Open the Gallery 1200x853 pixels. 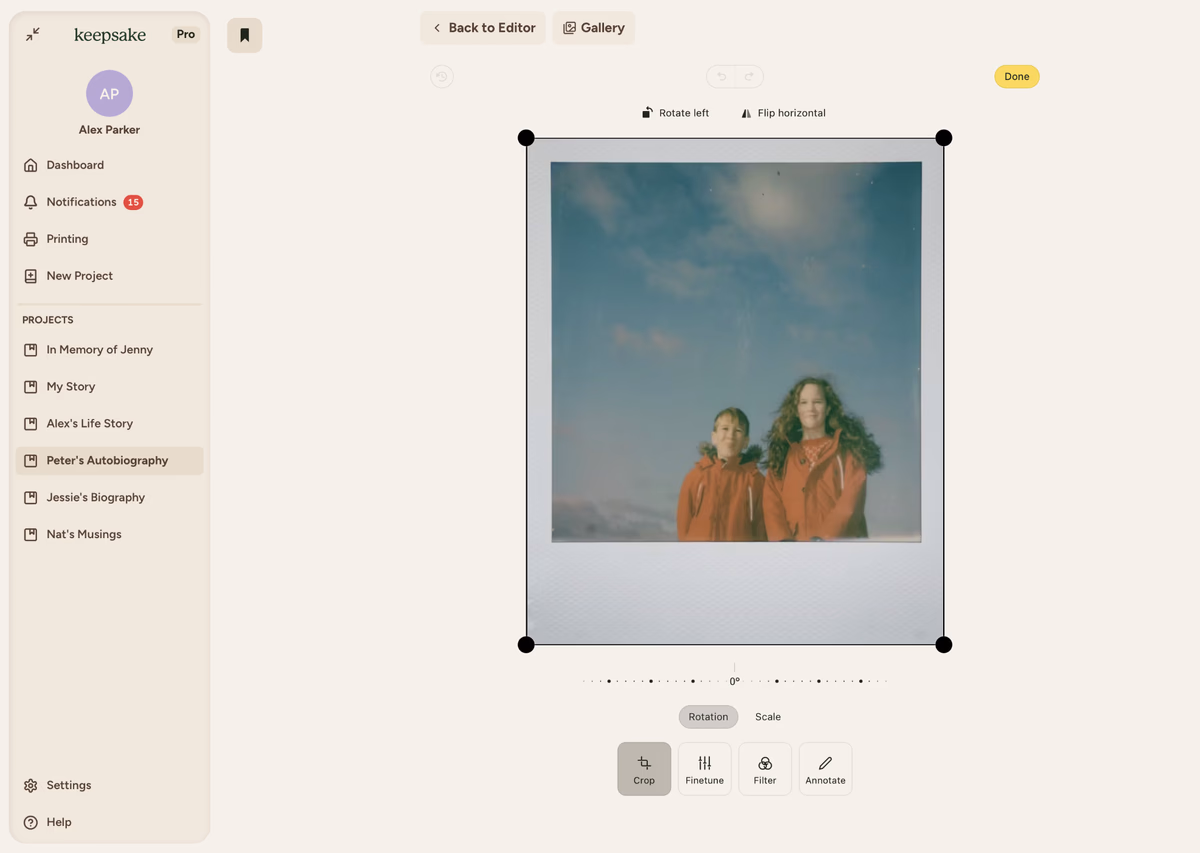click(594, 28)
